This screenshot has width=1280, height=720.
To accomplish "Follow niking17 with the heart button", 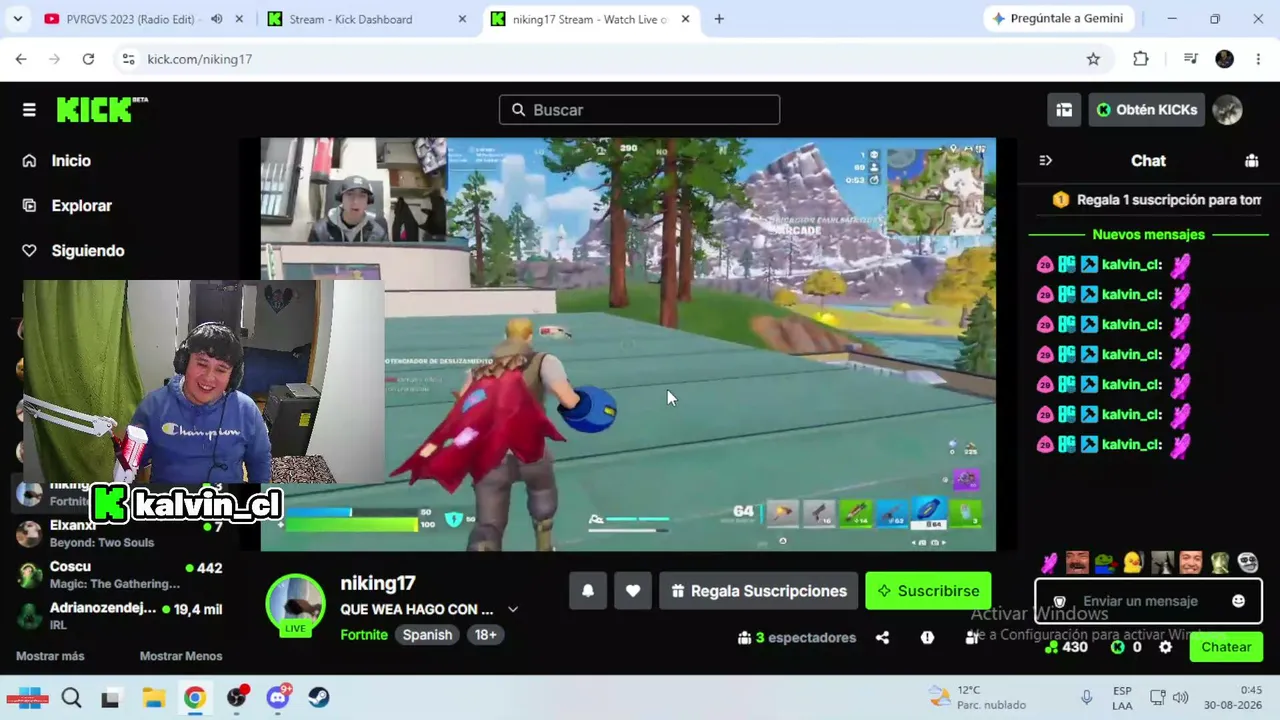I will pos(633,591).
